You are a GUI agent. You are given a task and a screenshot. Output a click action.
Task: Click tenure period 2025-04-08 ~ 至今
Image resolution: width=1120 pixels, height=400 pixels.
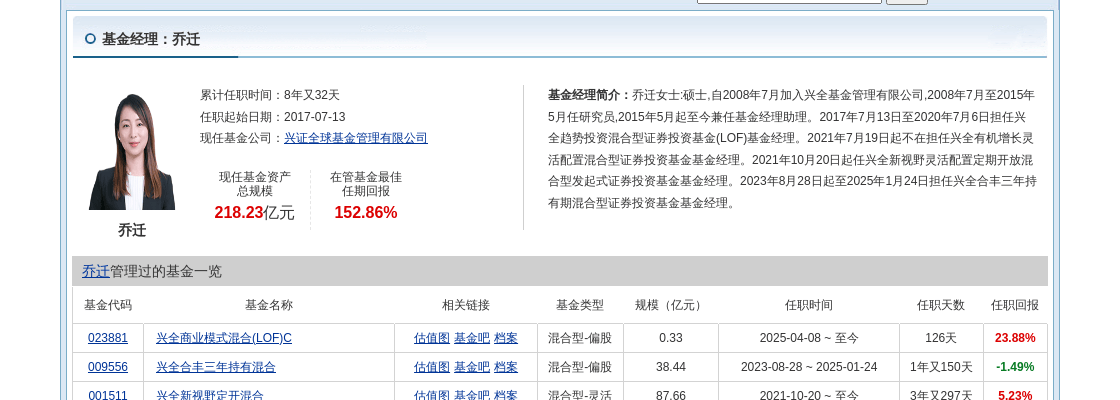point(809,338)
